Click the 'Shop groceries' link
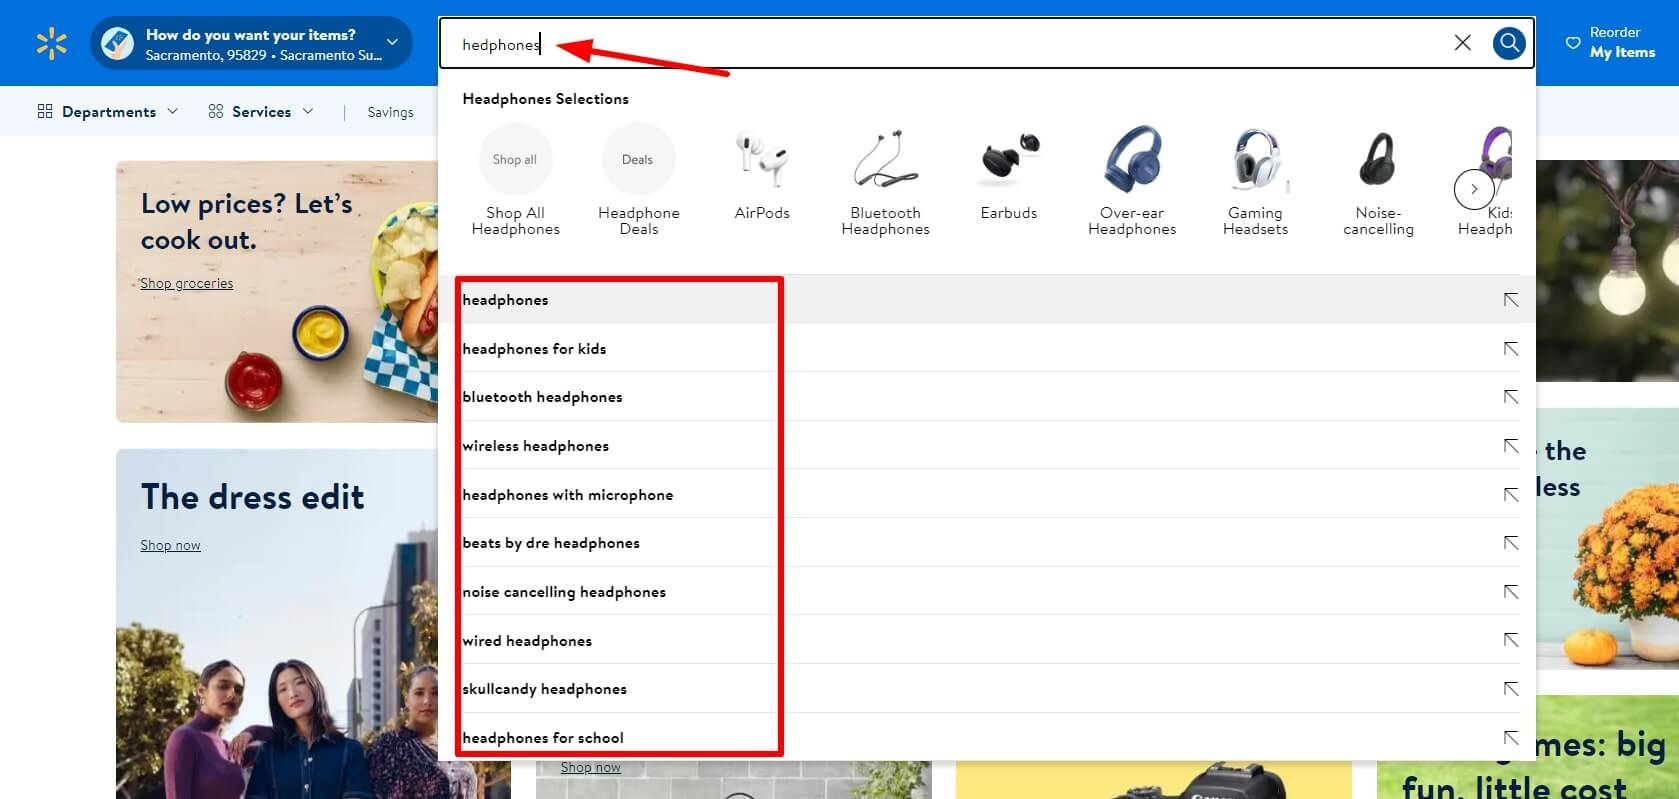 [186, 284]
